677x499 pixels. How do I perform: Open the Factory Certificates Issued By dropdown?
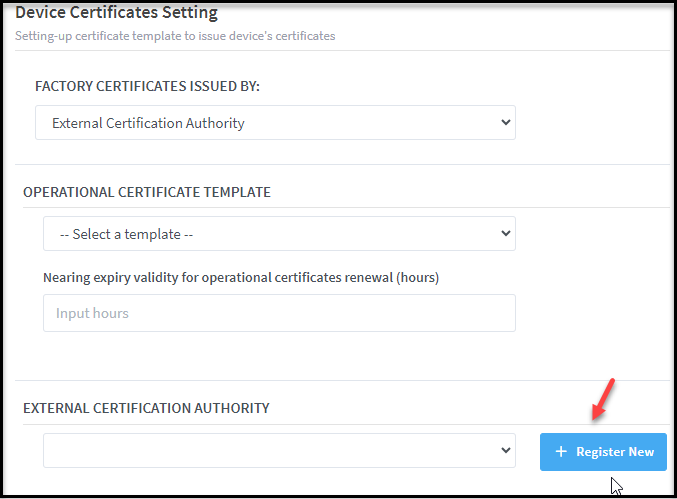(275, 123)
